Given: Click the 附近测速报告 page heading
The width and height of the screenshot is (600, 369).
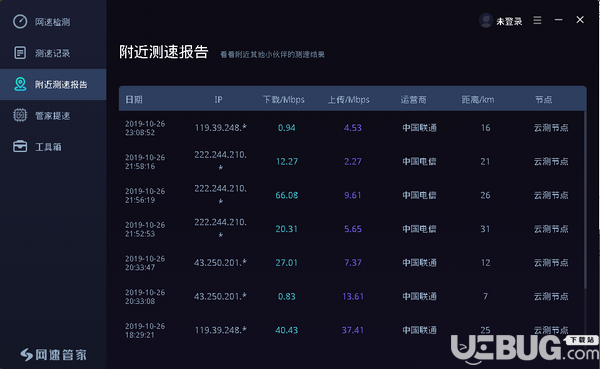Looking at the screenshot, I should point(164,52).
